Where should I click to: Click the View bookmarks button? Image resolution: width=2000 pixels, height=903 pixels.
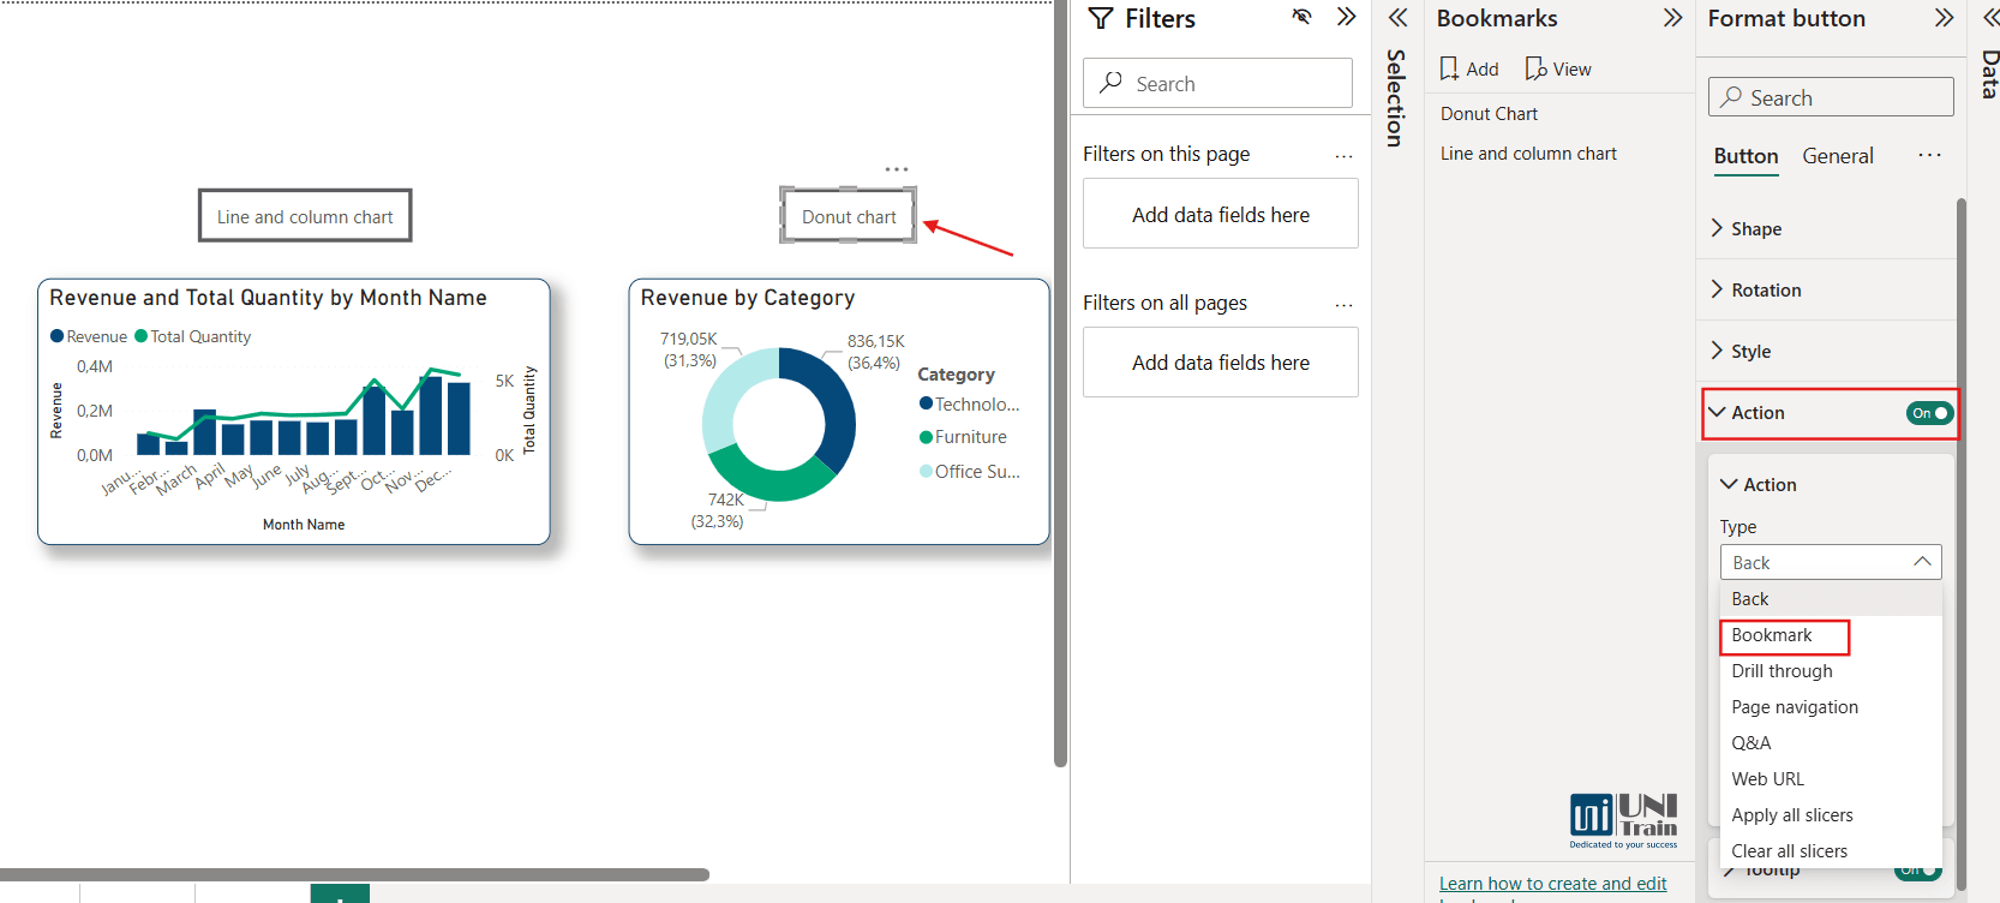pos(1558,69)
